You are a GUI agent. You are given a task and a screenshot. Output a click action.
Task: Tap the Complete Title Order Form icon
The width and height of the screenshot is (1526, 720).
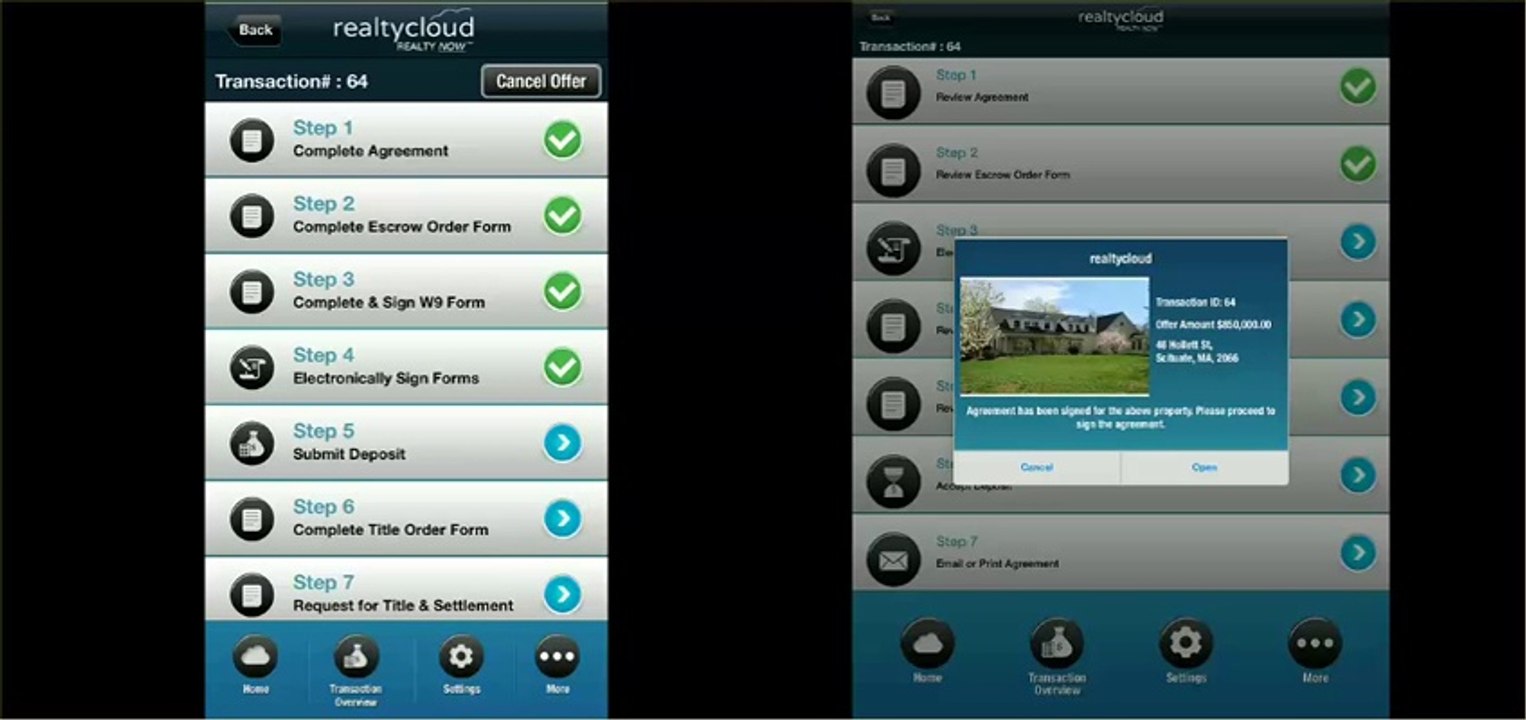click(x=252, y=519)
